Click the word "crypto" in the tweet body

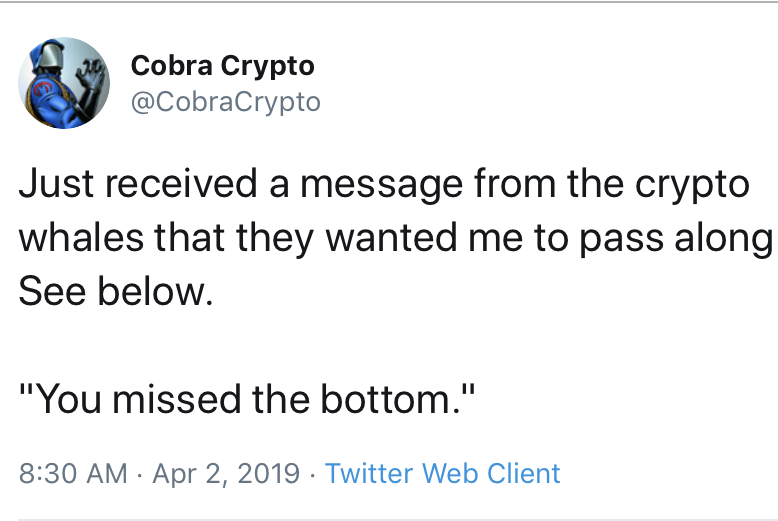pyautogui.click(x=692, y=185)
